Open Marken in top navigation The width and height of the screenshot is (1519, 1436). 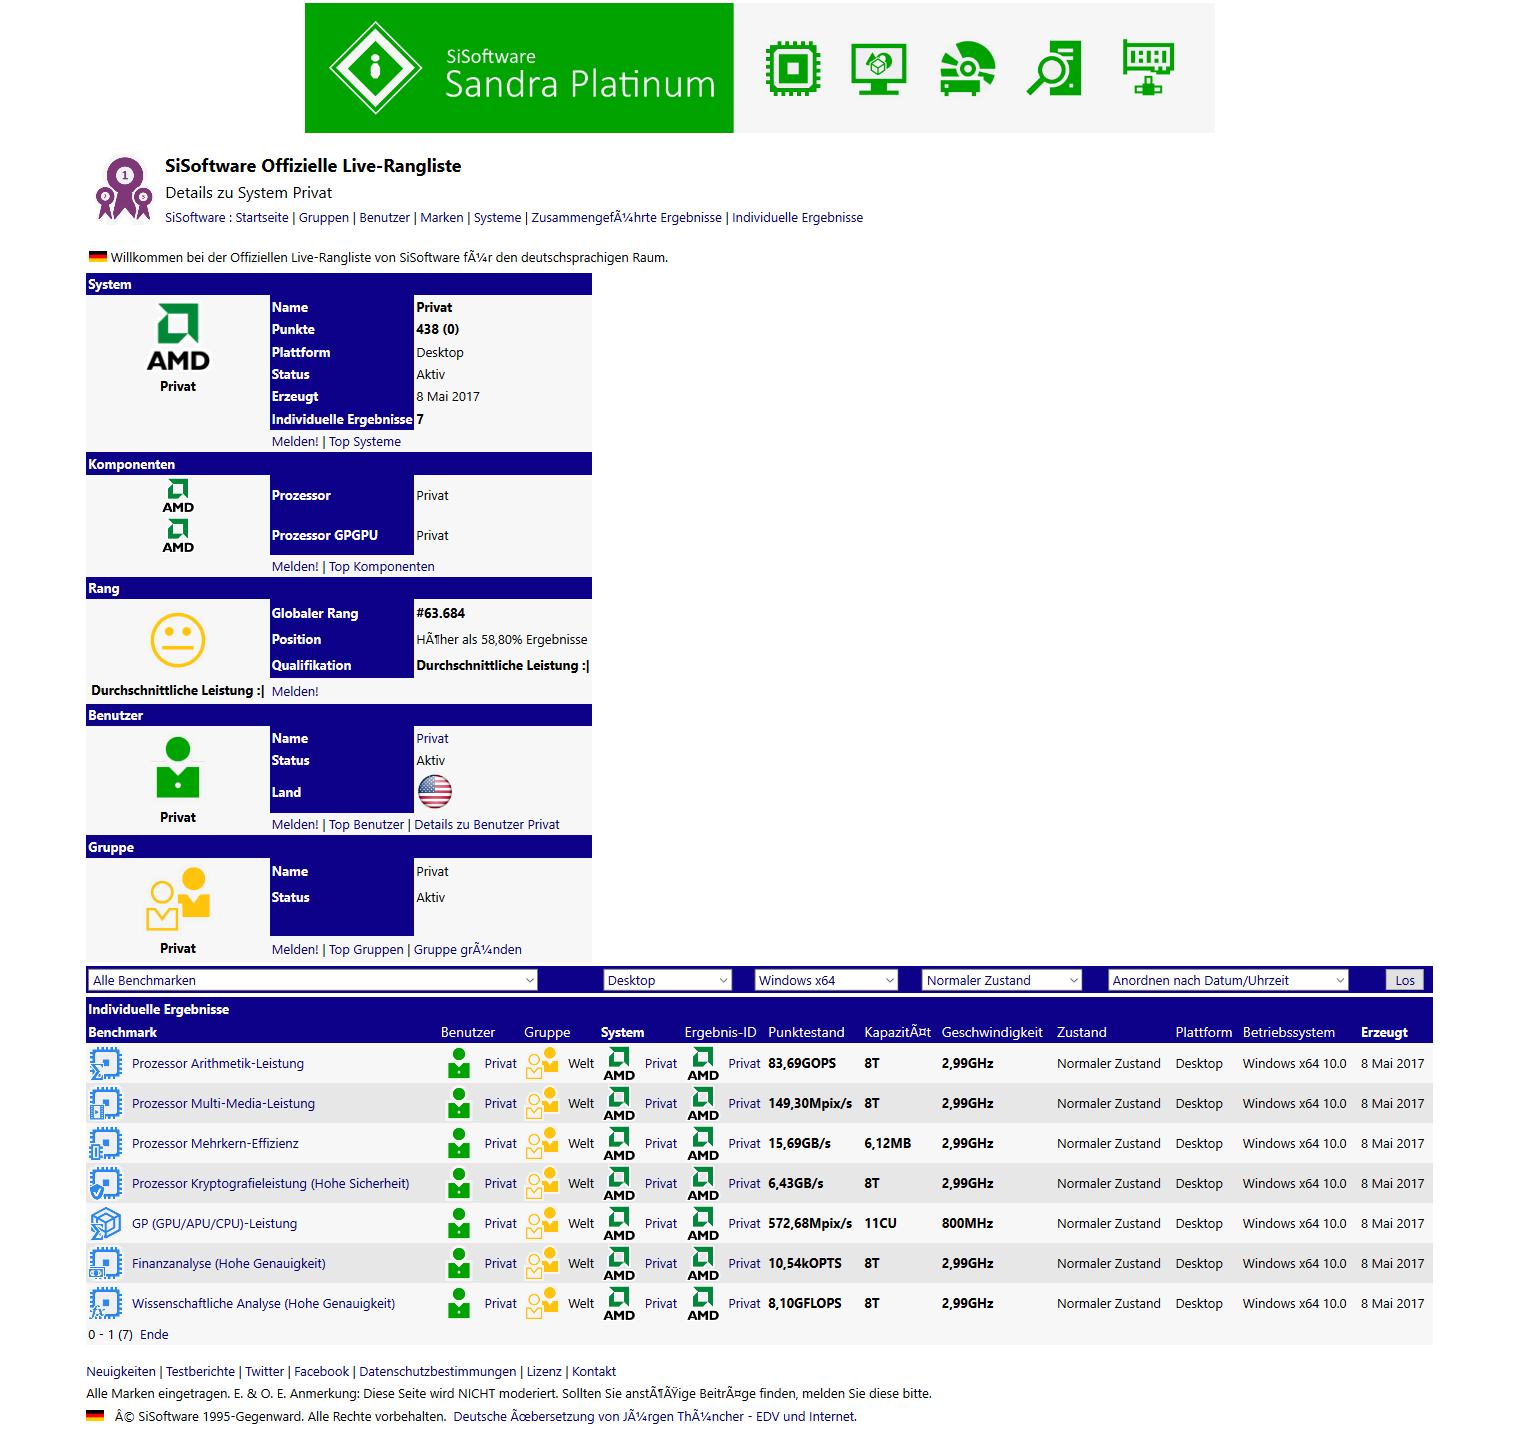(442, 217)
